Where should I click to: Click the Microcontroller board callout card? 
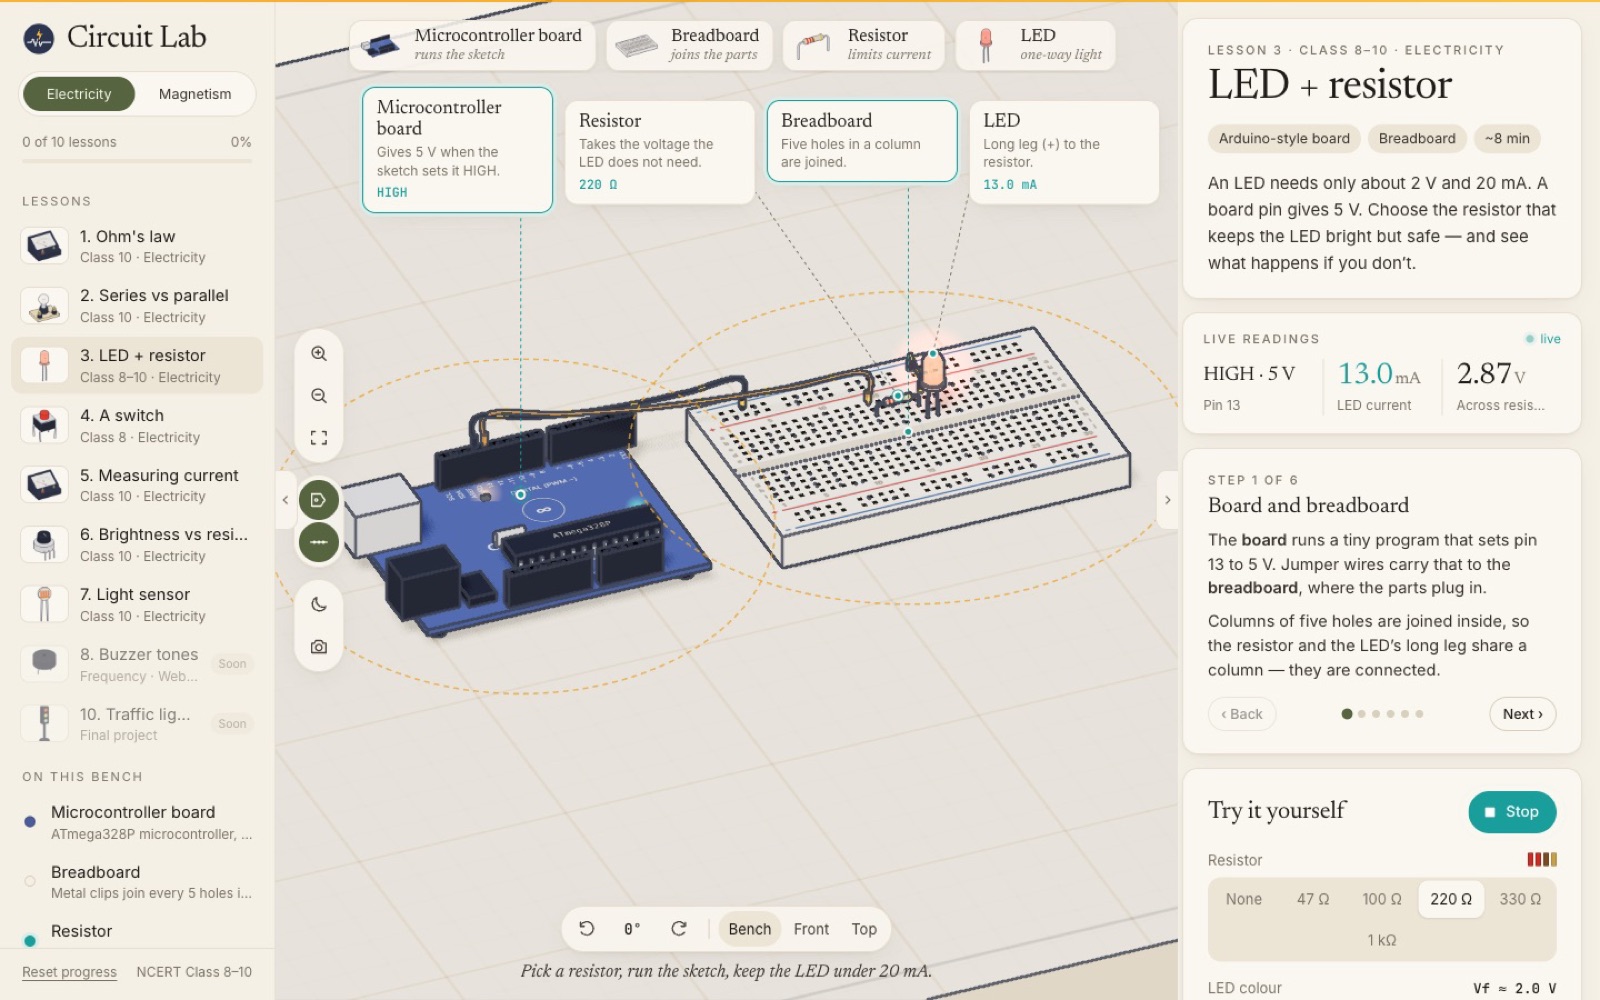(457, 150)
